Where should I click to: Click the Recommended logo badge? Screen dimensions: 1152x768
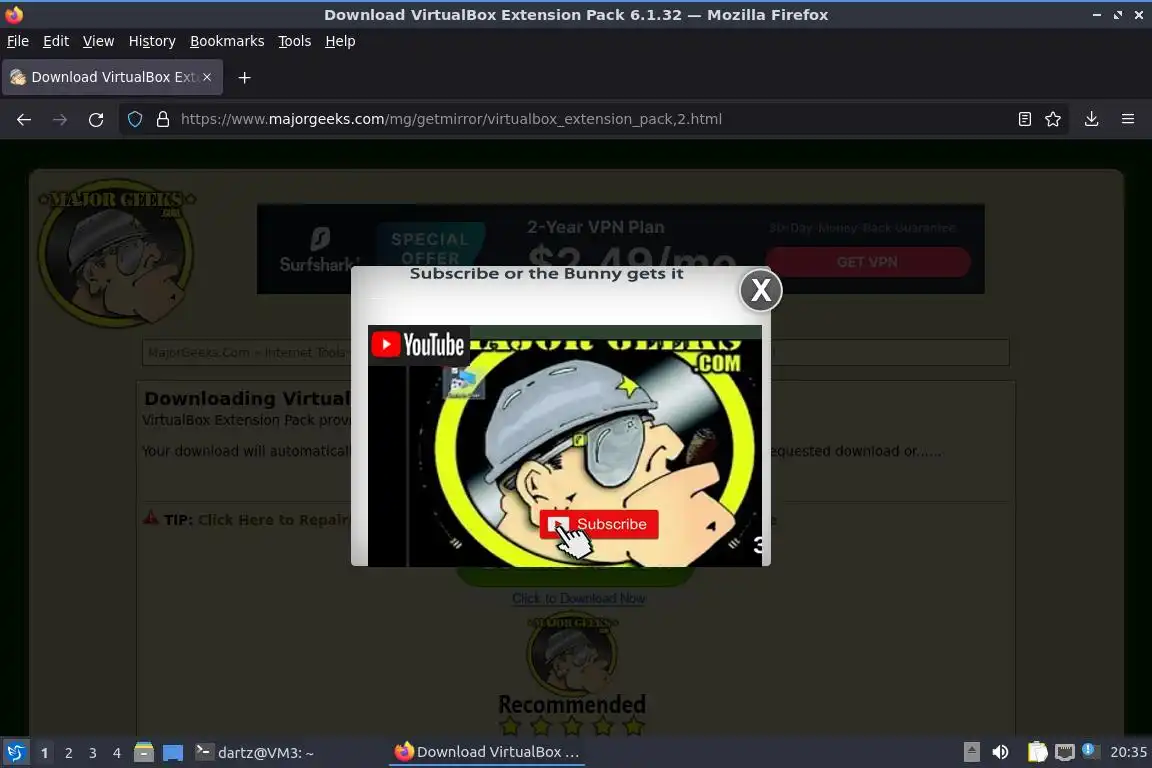point(572,675)
